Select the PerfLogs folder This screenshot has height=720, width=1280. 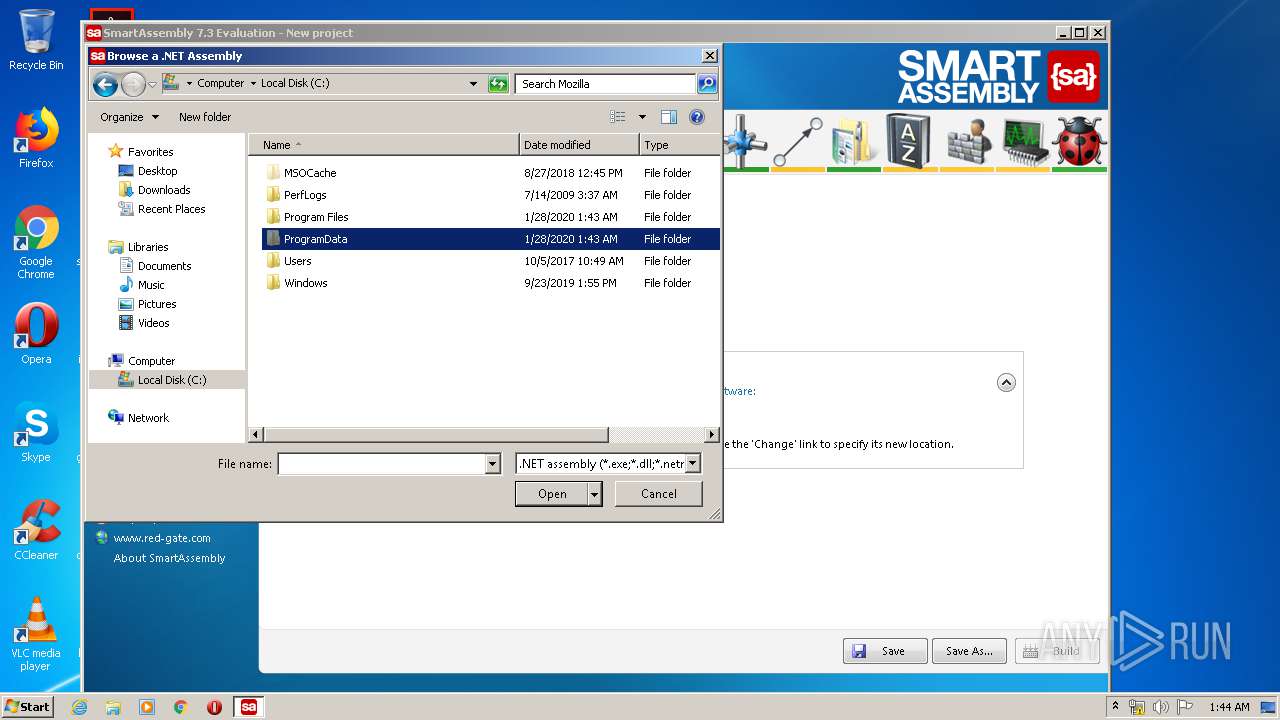tap(305, 195)
